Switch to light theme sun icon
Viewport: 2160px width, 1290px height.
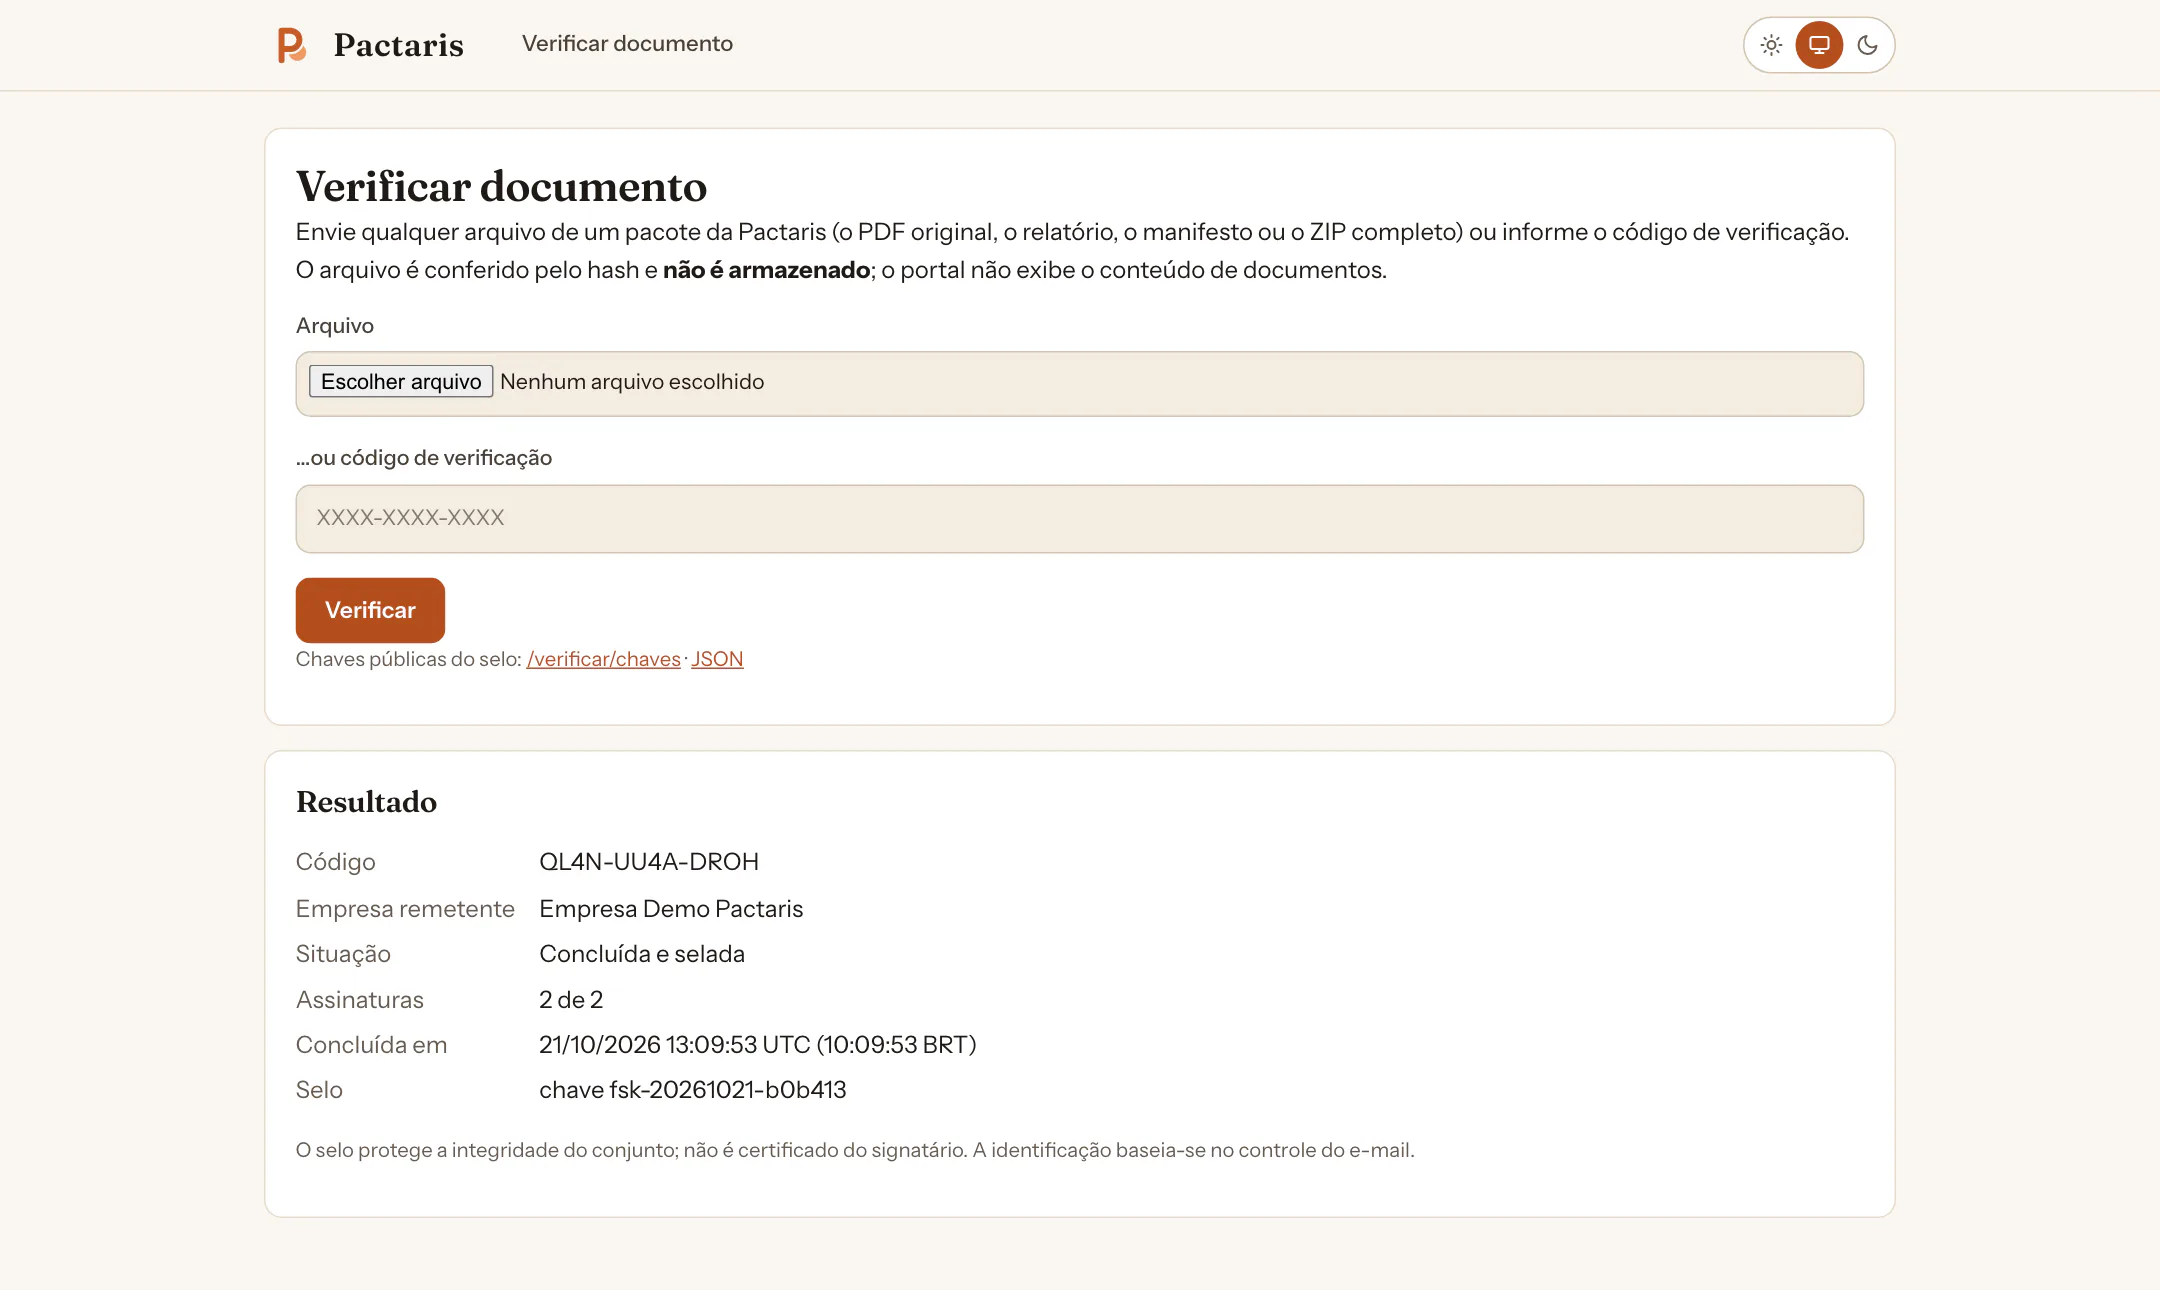point(1771,45)
